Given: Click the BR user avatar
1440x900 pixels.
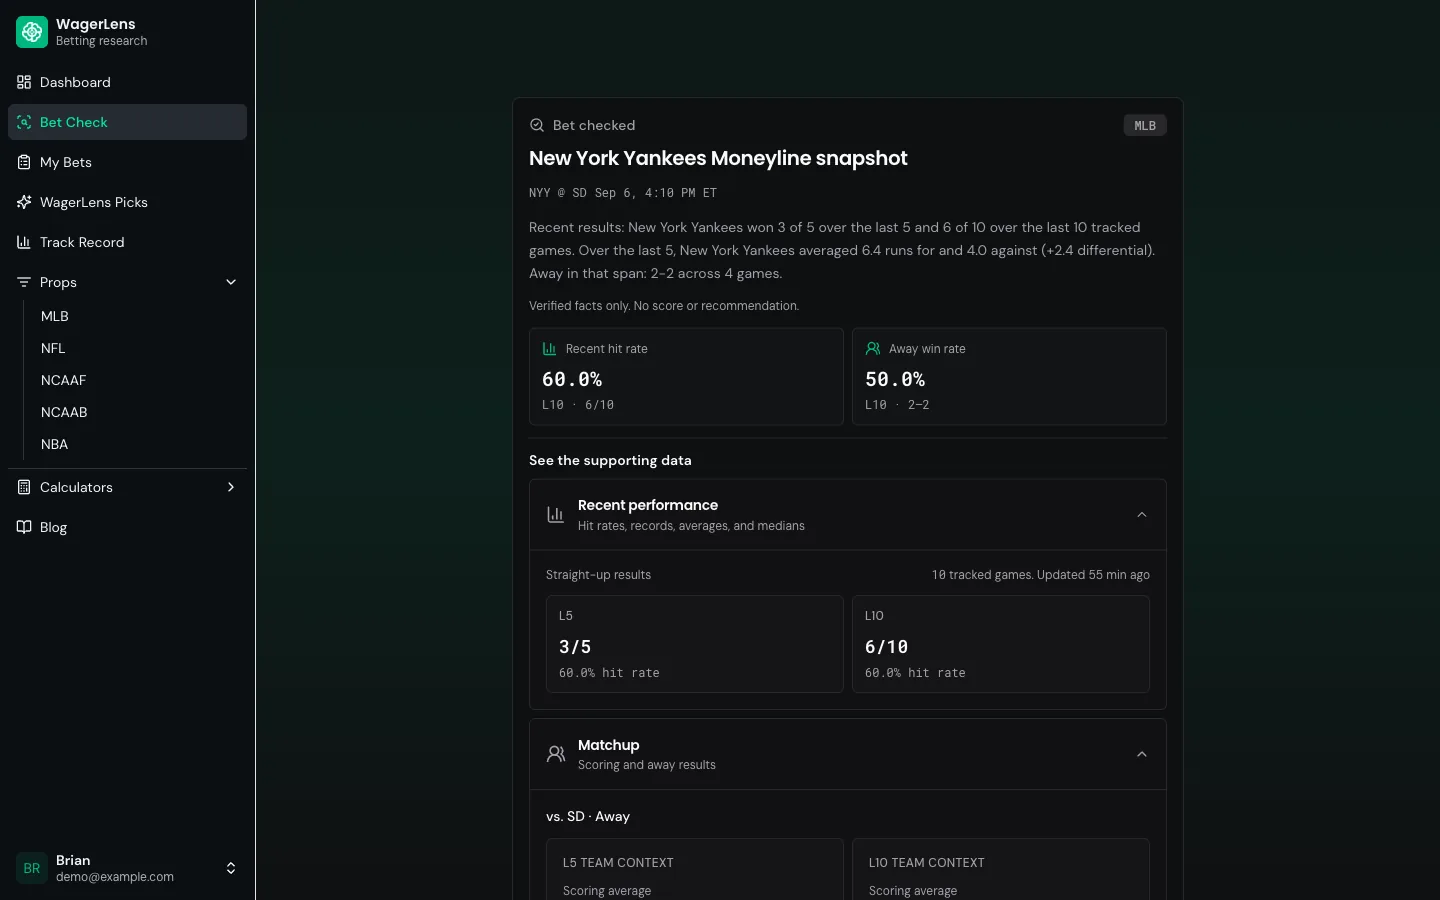Looking at the screenshot, I should [32, 868].
